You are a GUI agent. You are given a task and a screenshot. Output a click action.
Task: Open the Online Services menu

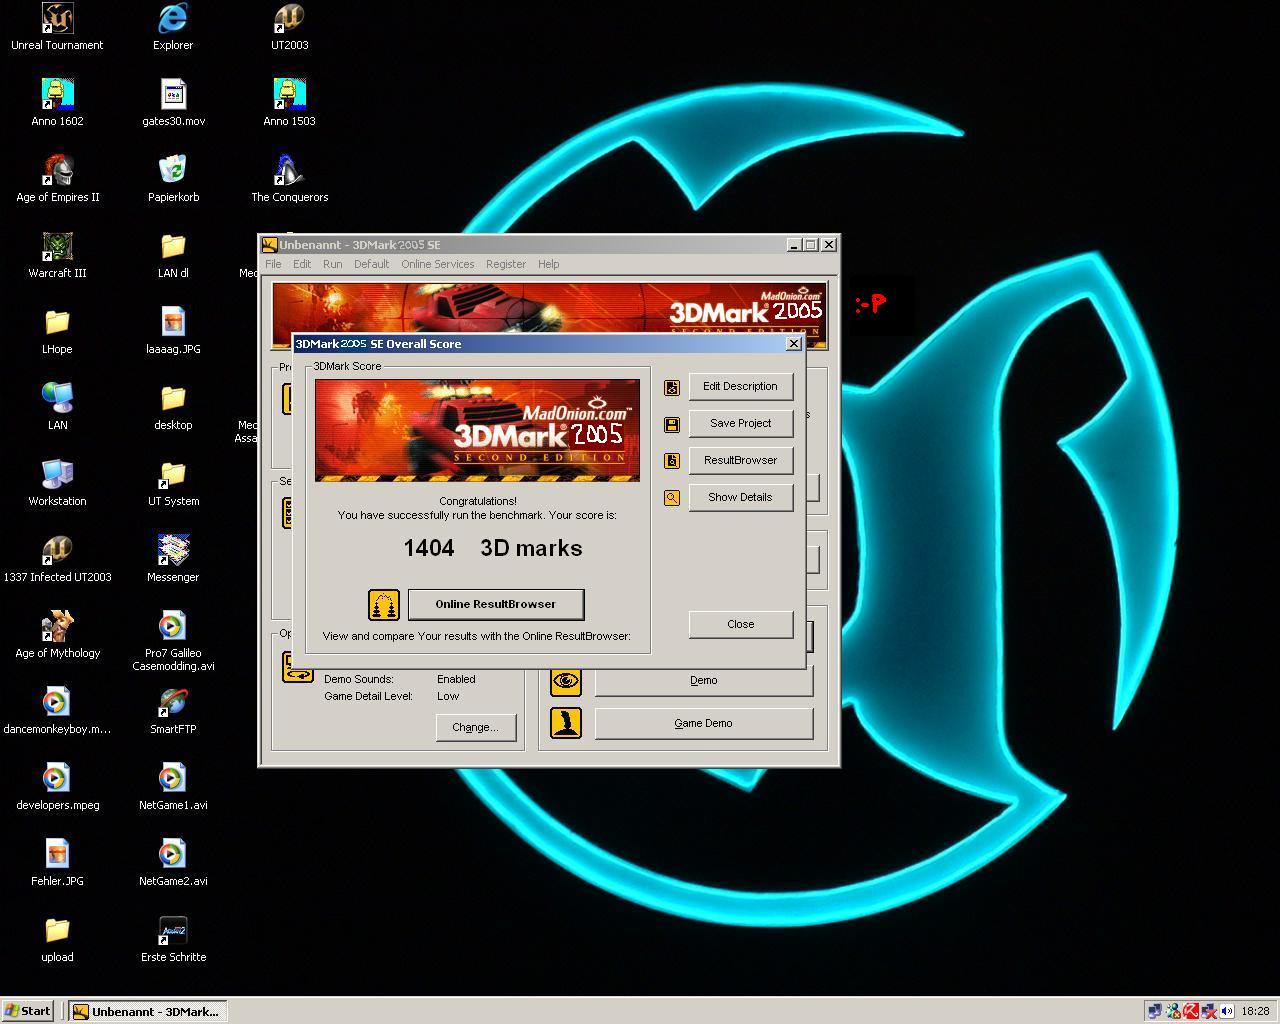[x=437, y=264]
